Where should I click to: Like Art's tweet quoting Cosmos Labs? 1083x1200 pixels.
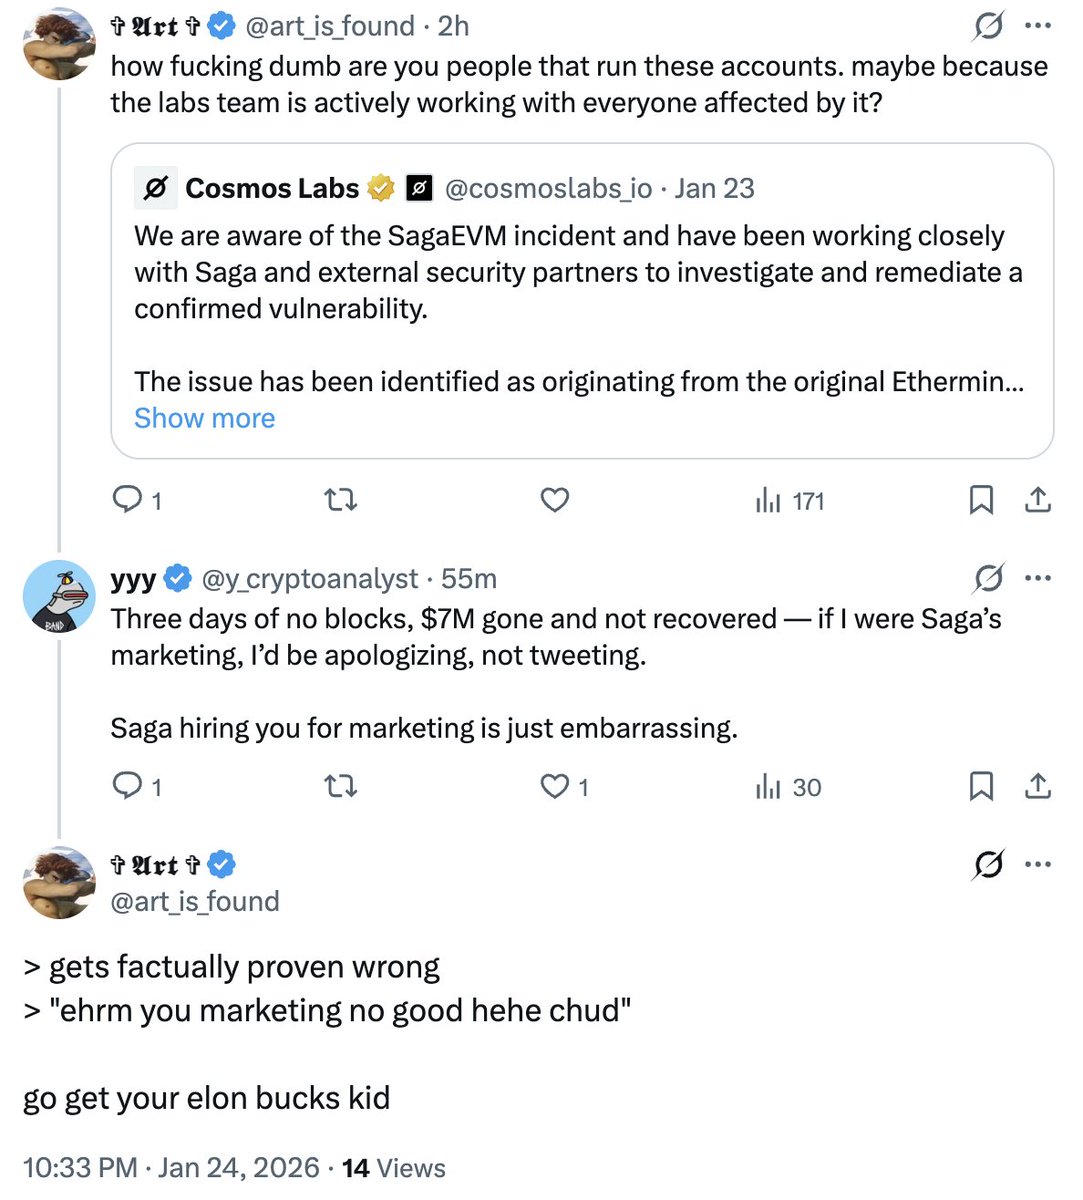point(554,499)
